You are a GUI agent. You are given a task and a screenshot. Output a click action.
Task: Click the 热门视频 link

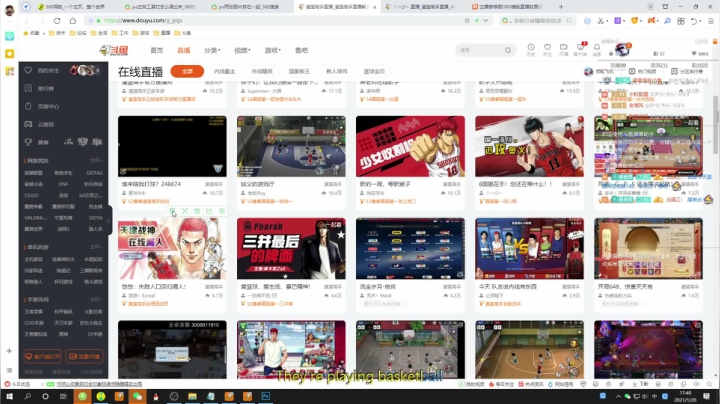643,71
